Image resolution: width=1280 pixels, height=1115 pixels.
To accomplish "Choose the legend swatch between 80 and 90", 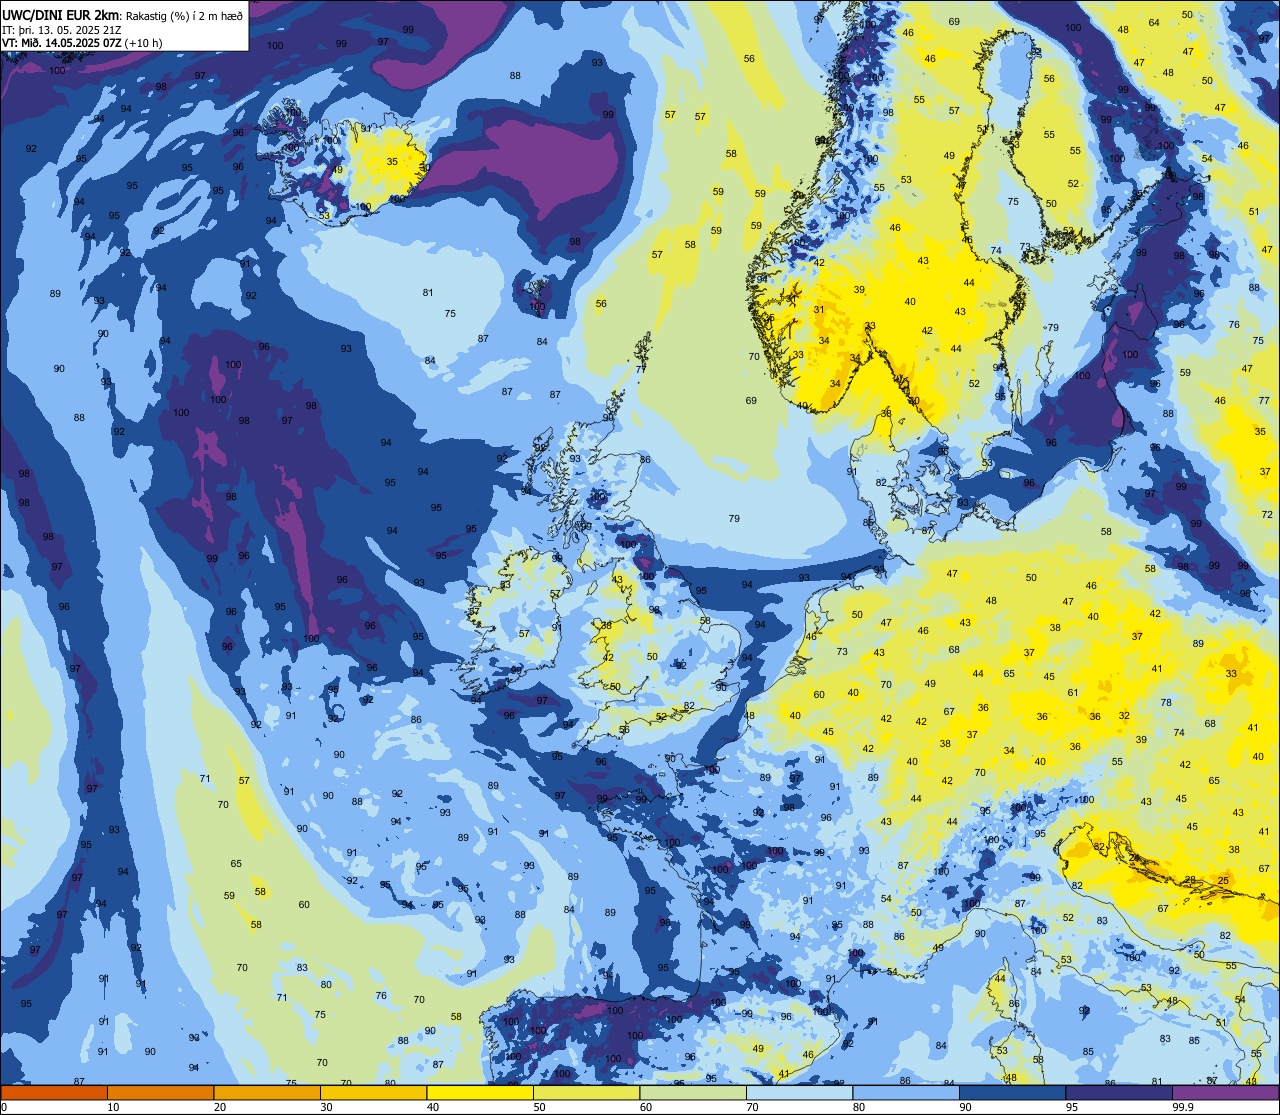I will coord(906,1093).
